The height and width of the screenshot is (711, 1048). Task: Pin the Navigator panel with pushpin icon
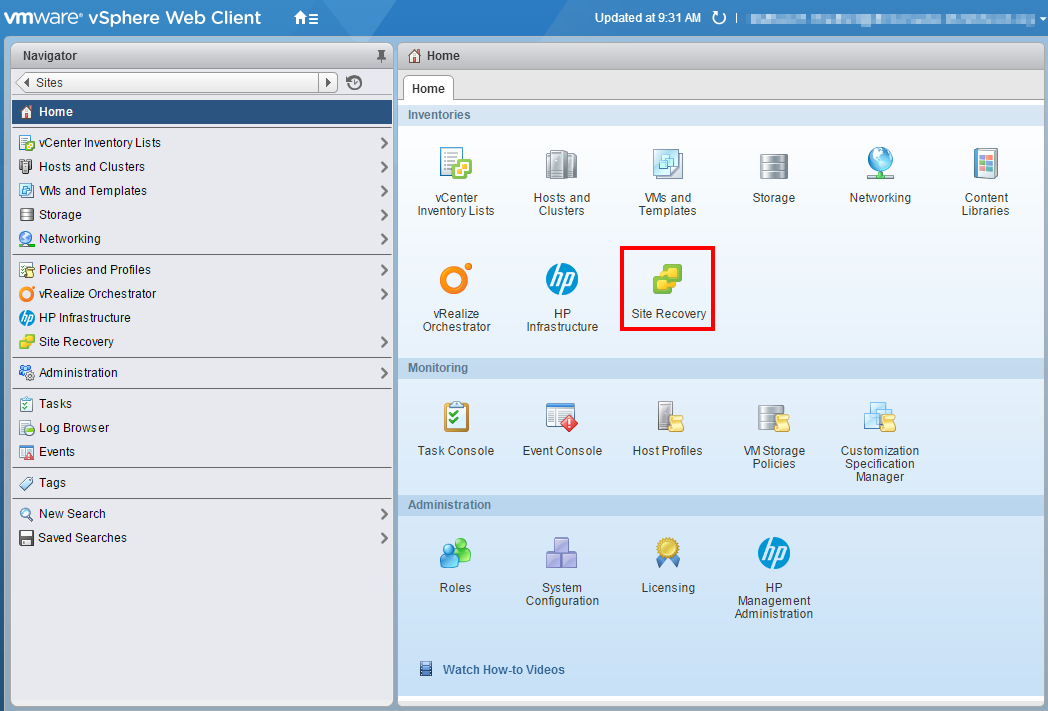coord(381,56)
